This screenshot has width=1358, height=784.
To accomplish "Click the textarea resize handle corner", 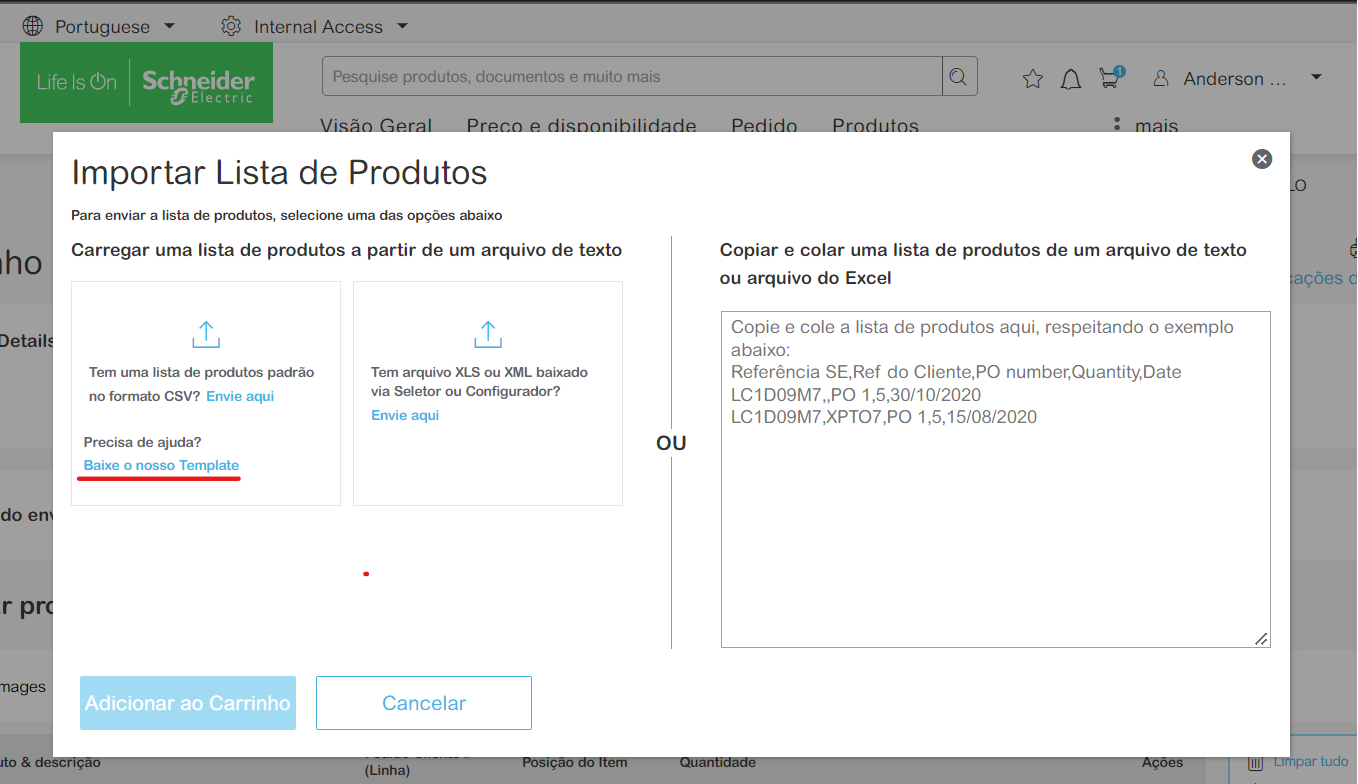I will pos(1262,639).
